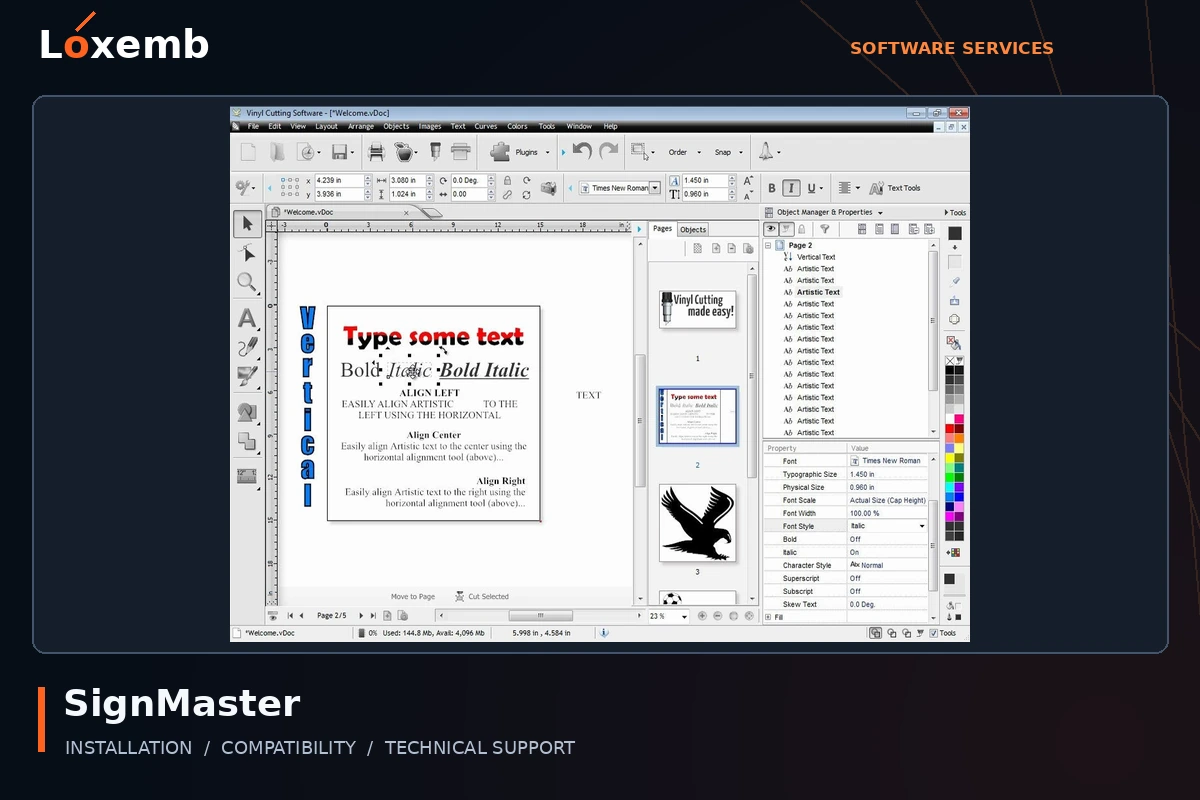This screenshot has width=1200, height=800.
Task: Toggle the lock button in Object Manager
Action: click(x=802, y=229)
